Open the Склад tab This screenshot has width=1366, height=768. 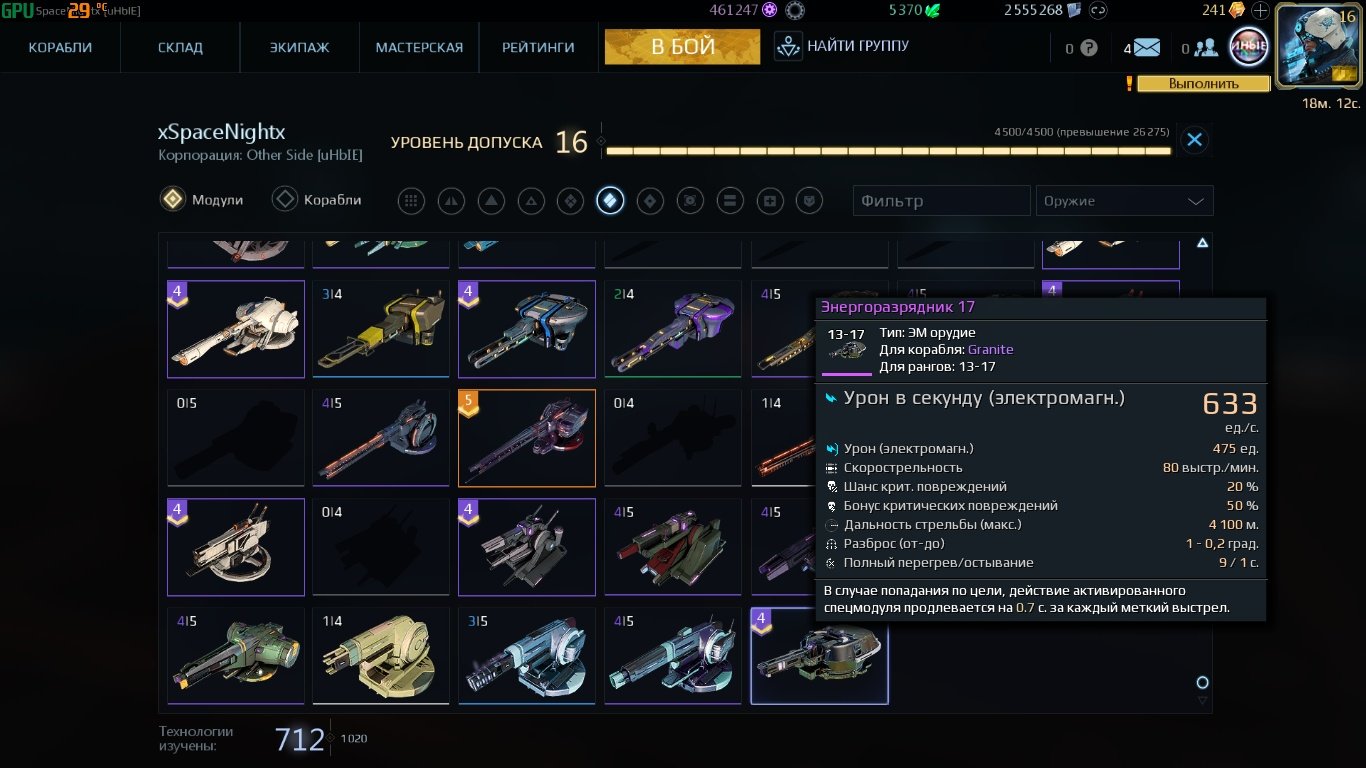(x=180, y=47)
